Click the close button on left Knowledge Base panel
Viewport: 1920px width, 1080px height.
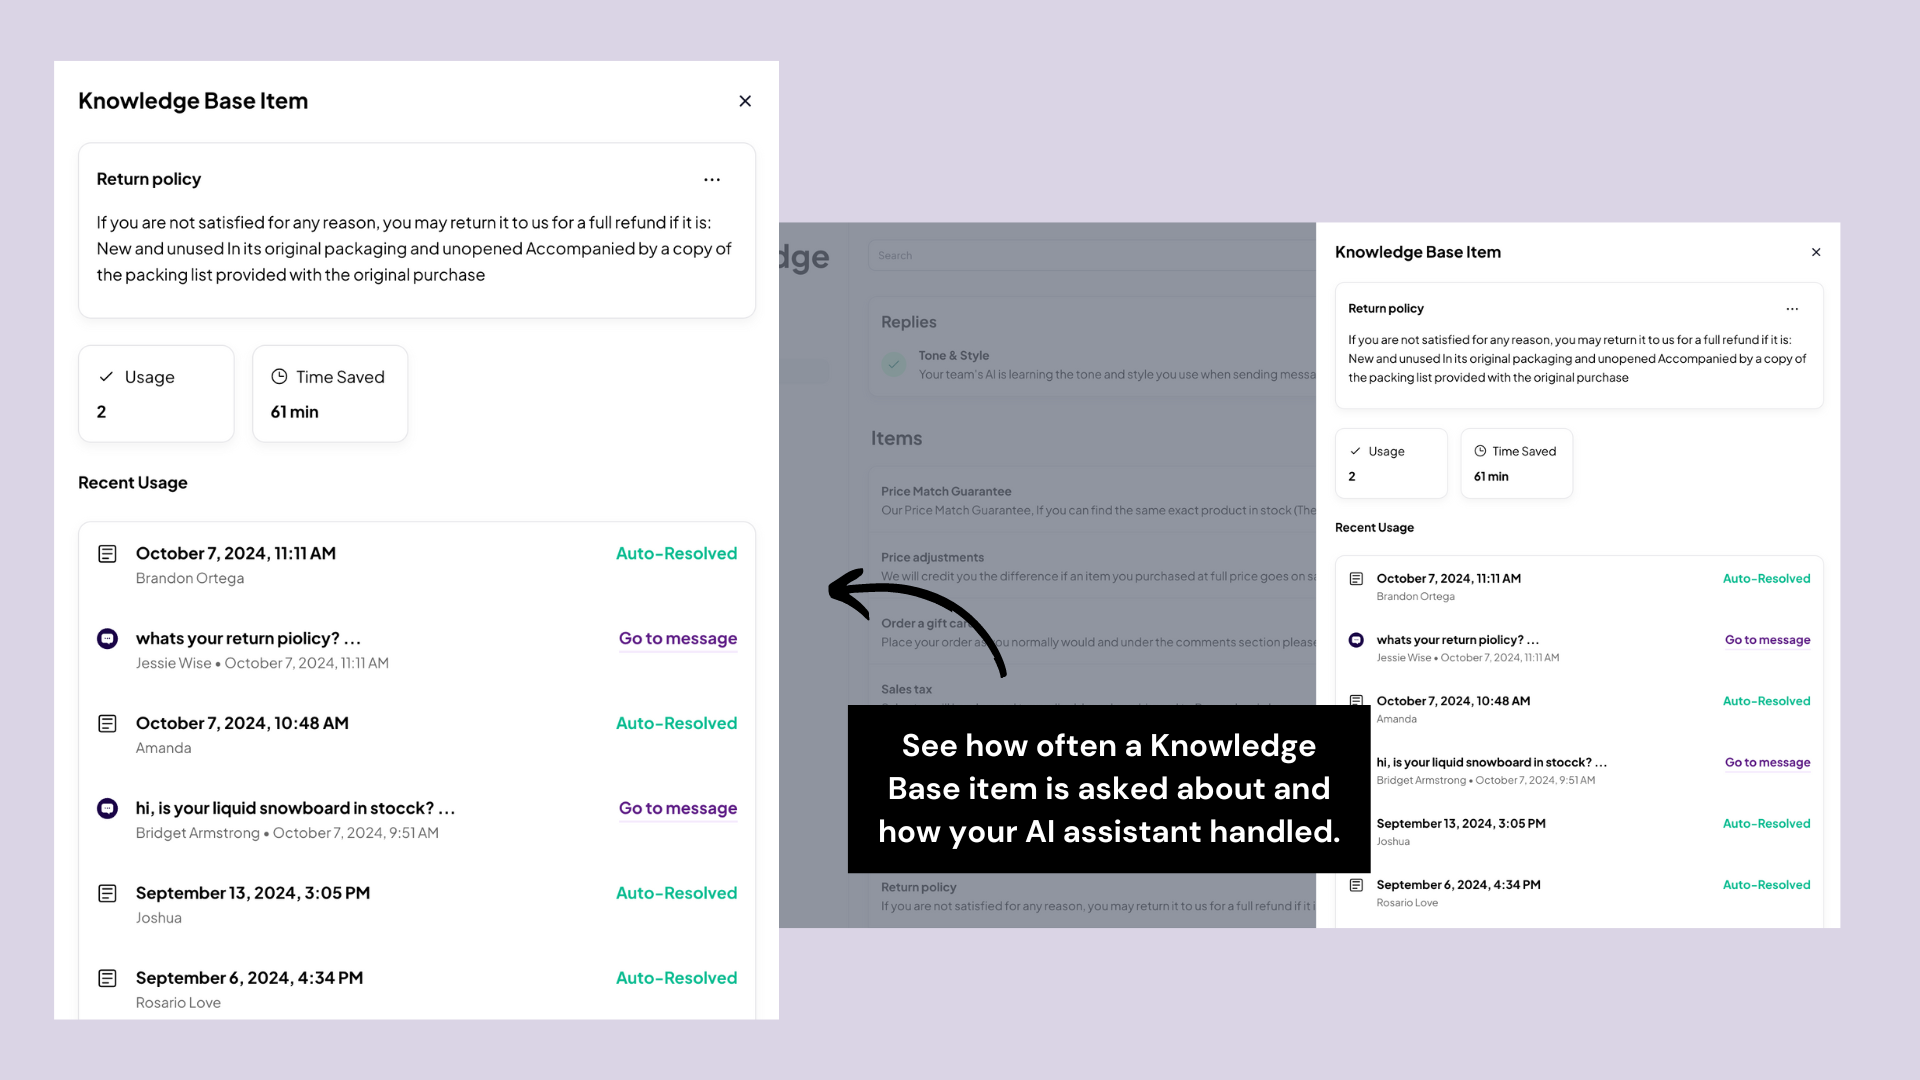pos(745,100)
